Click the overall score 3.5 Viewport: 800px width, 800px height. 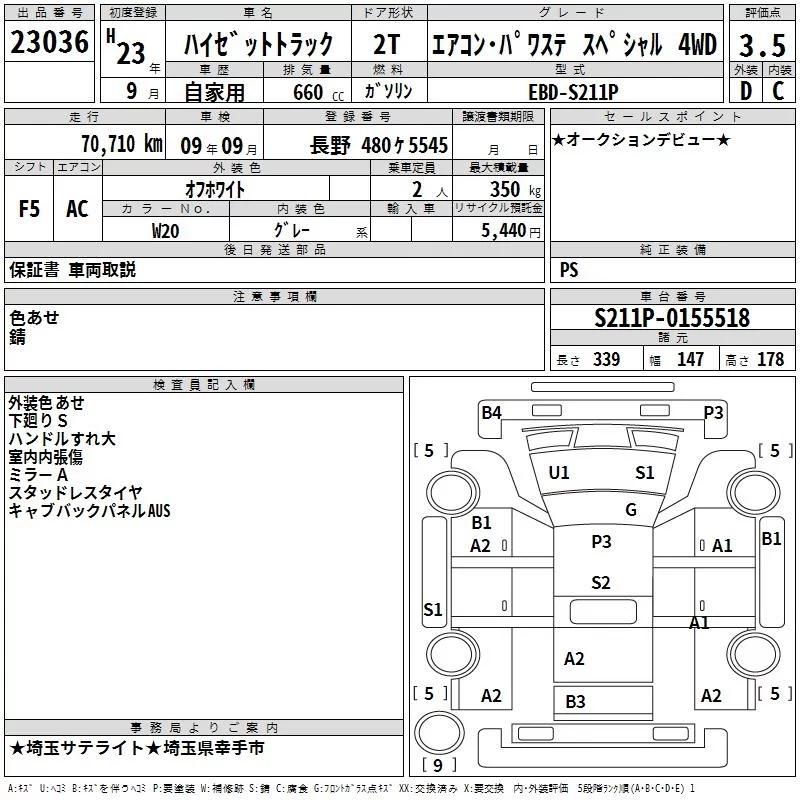click(762, 46)
